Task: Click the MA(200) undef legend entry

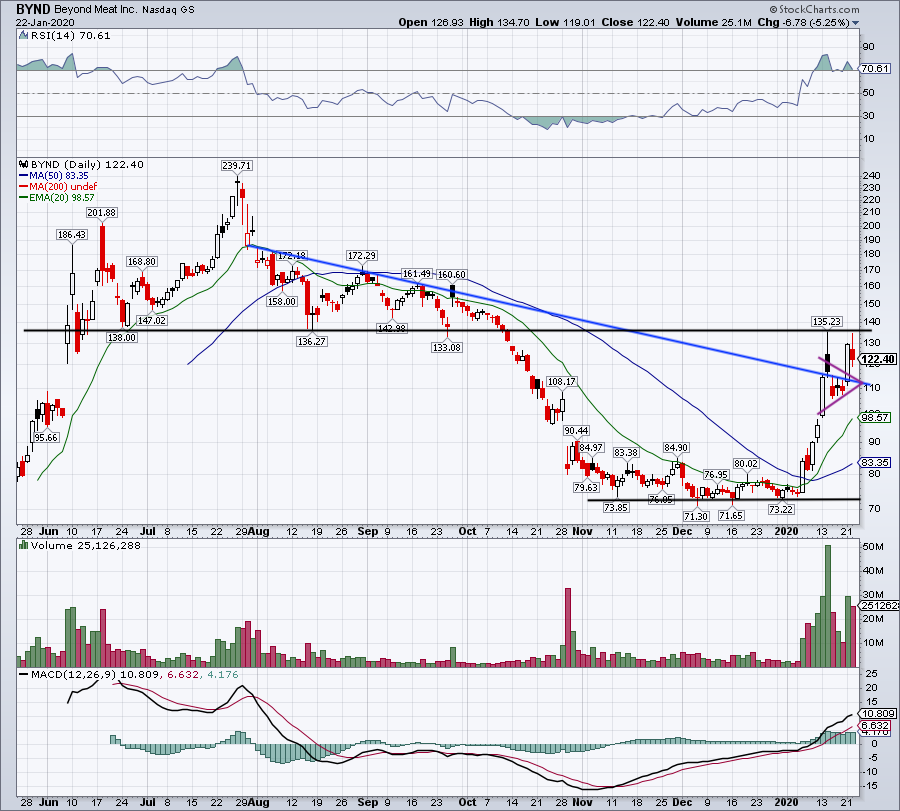Action: [58, 187]
